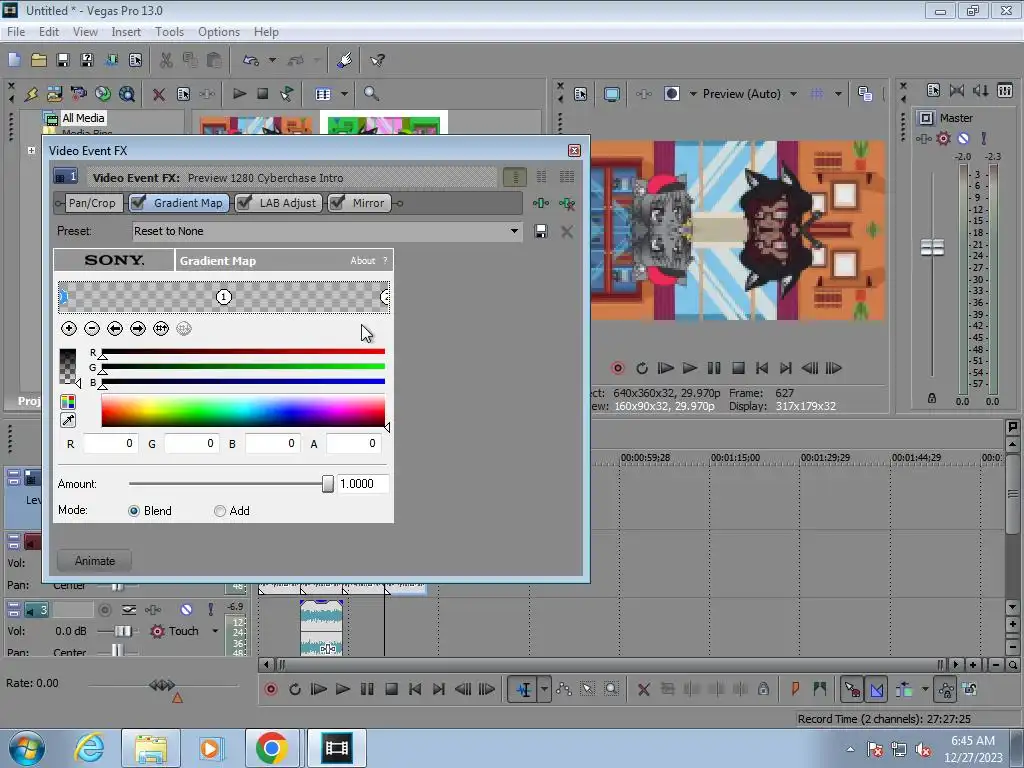Remove selected media with red X
Viewport: 1024px width, 768px height.
[159, 94]
